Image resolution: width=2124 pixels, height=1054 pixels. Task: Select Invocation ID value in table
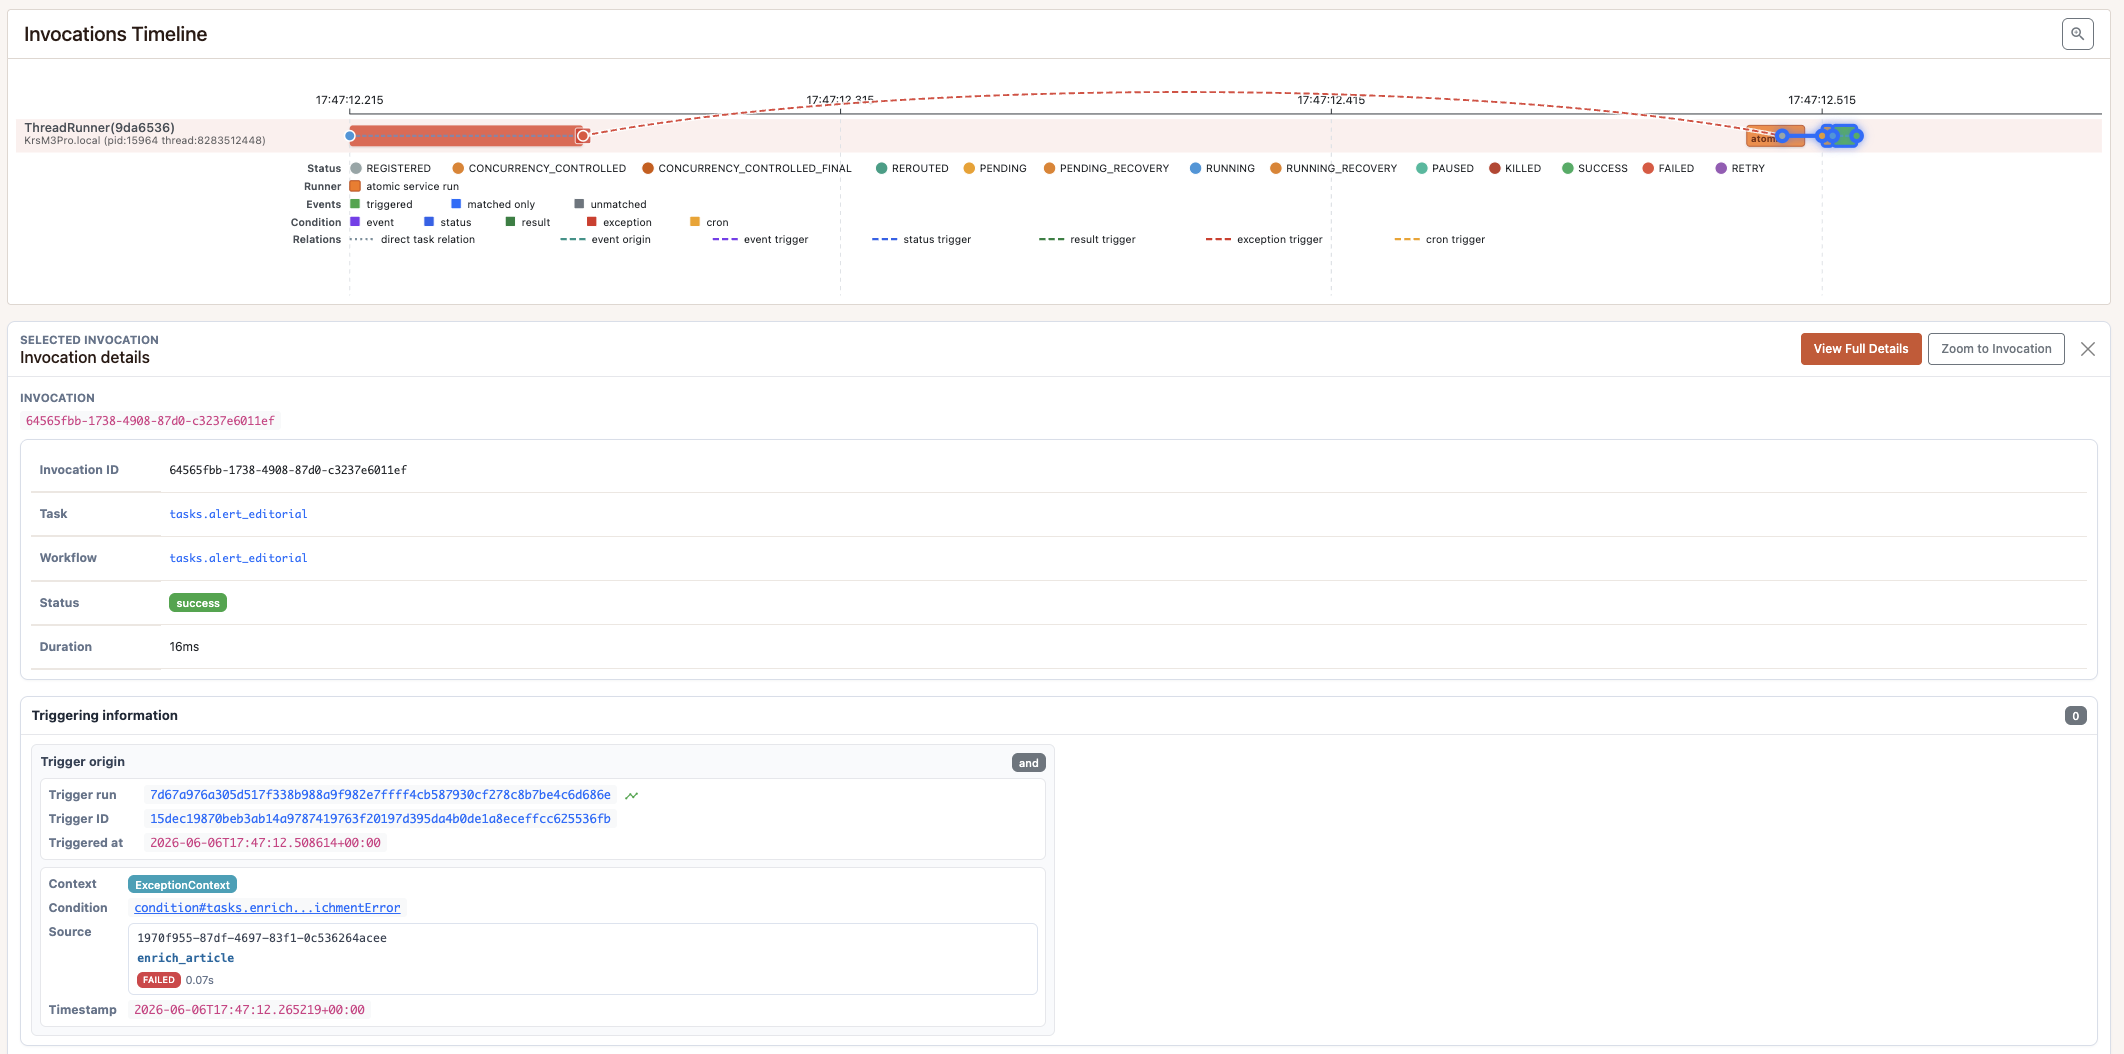point(288,470)
